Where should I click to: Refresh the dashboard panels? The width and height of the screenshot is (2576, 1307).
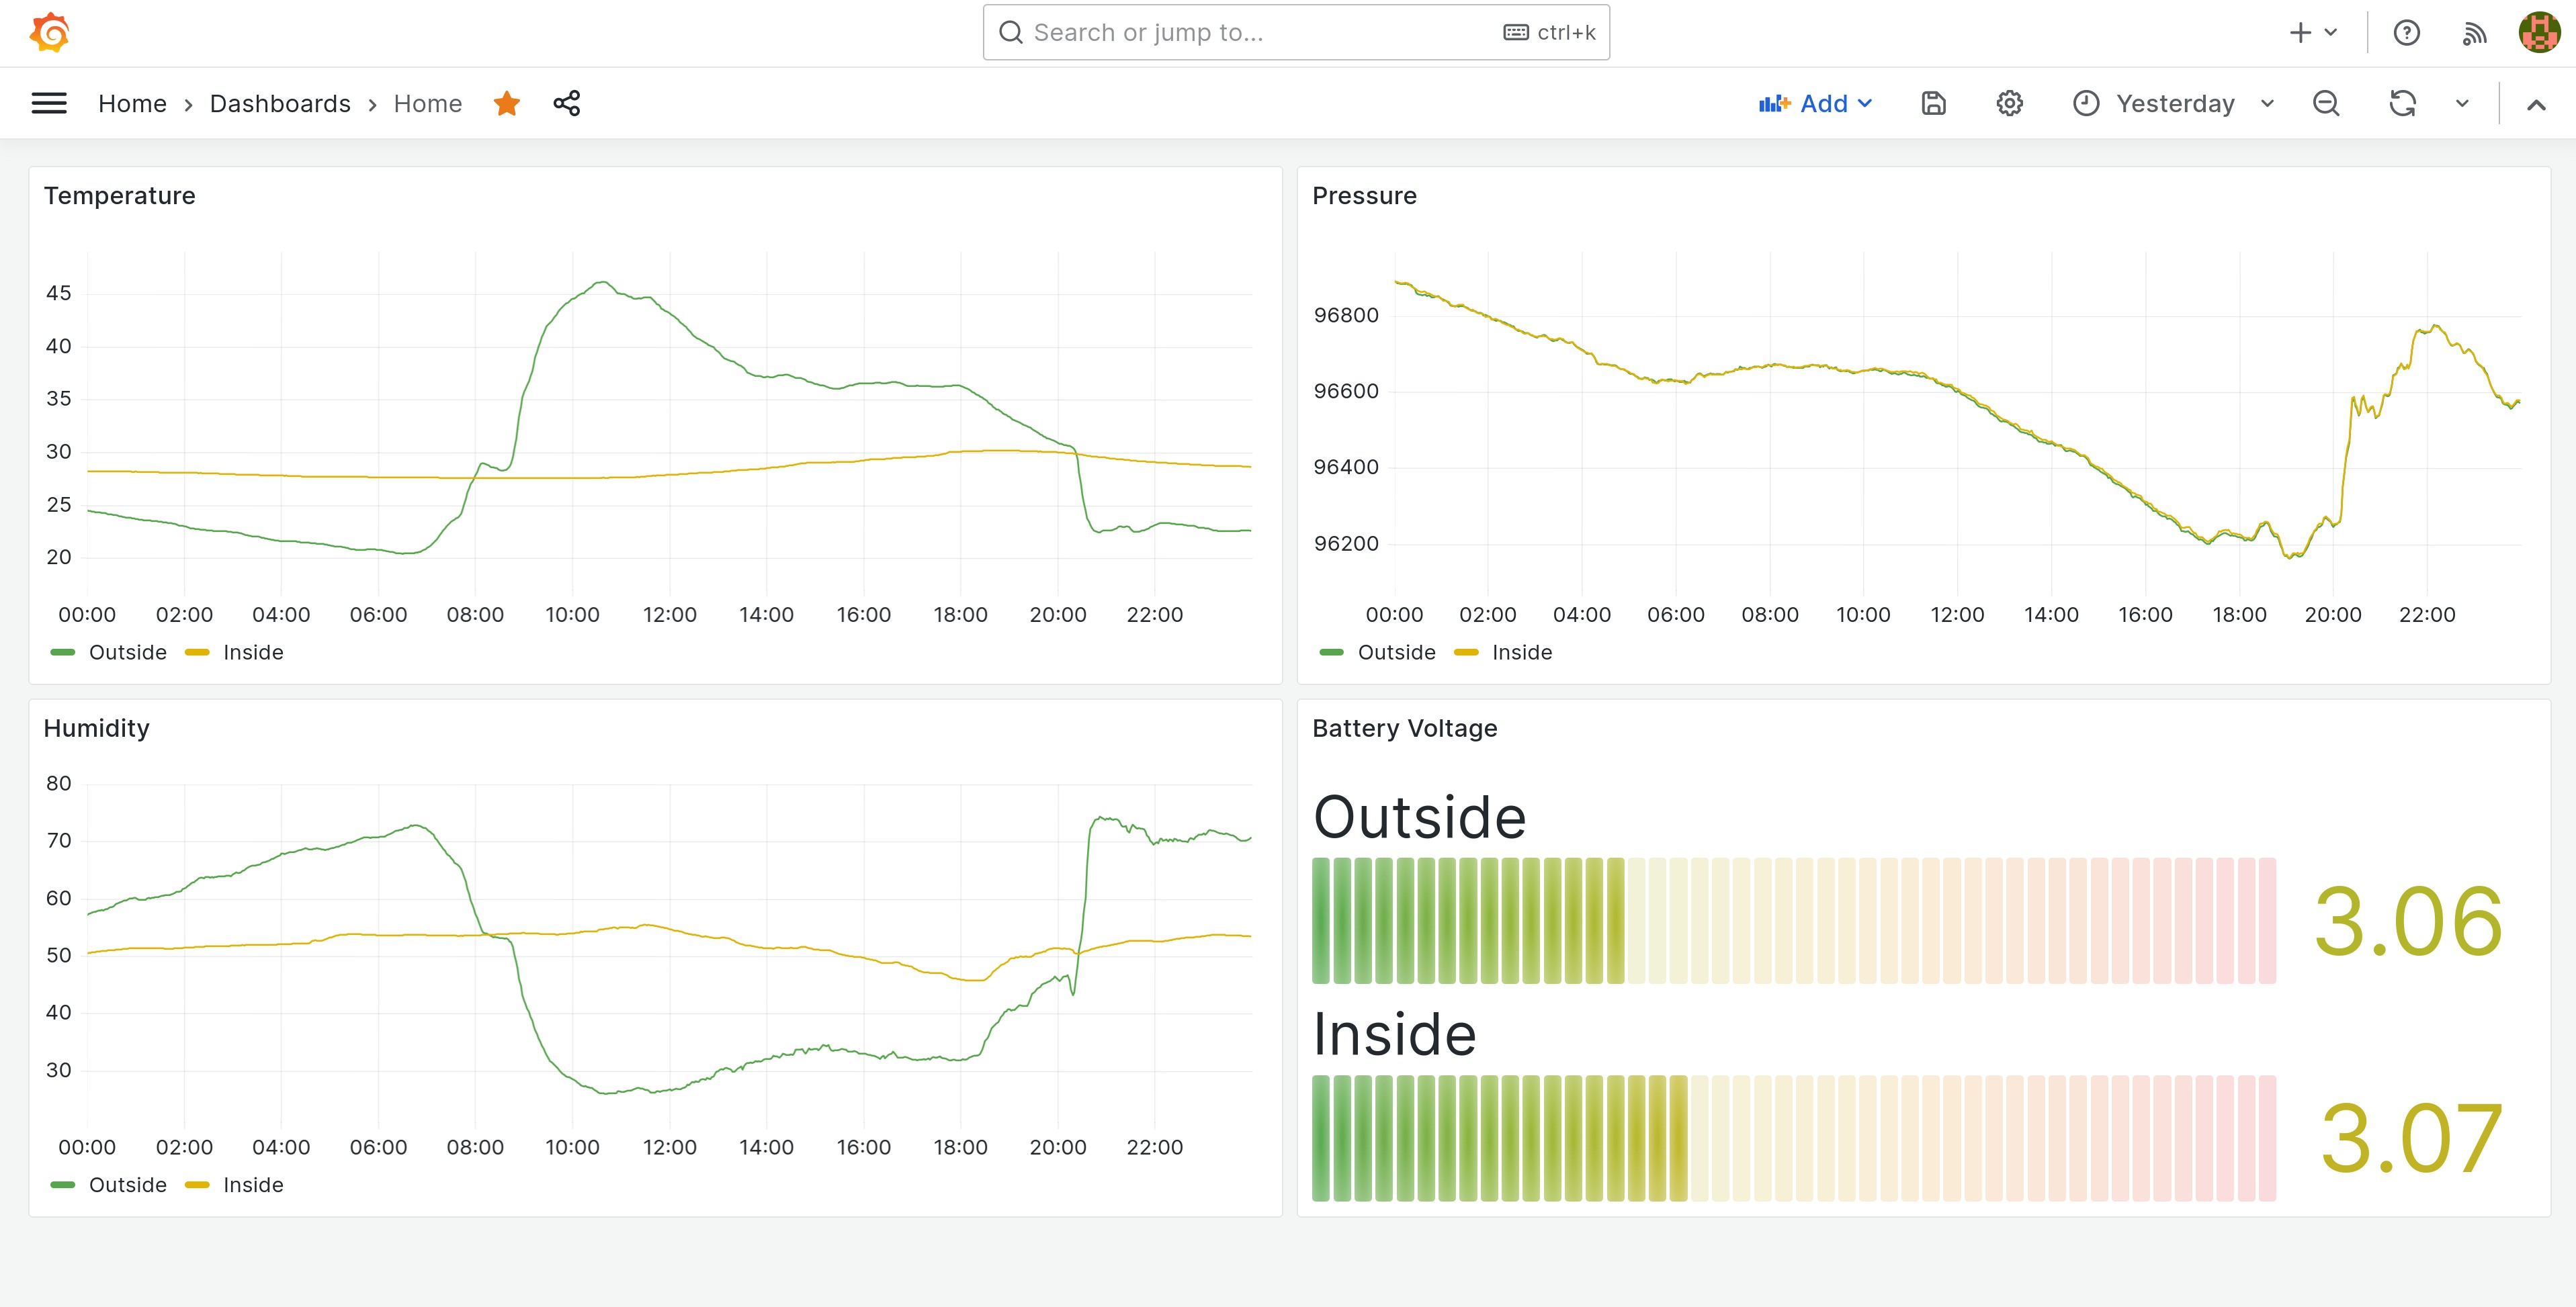tap(2403, 103)
